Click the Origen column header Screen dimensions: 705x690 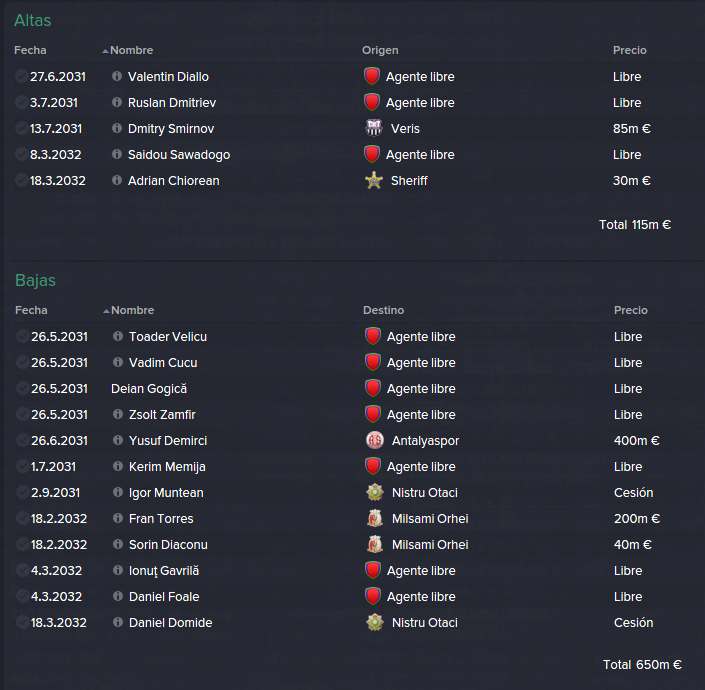click(380, 50)
